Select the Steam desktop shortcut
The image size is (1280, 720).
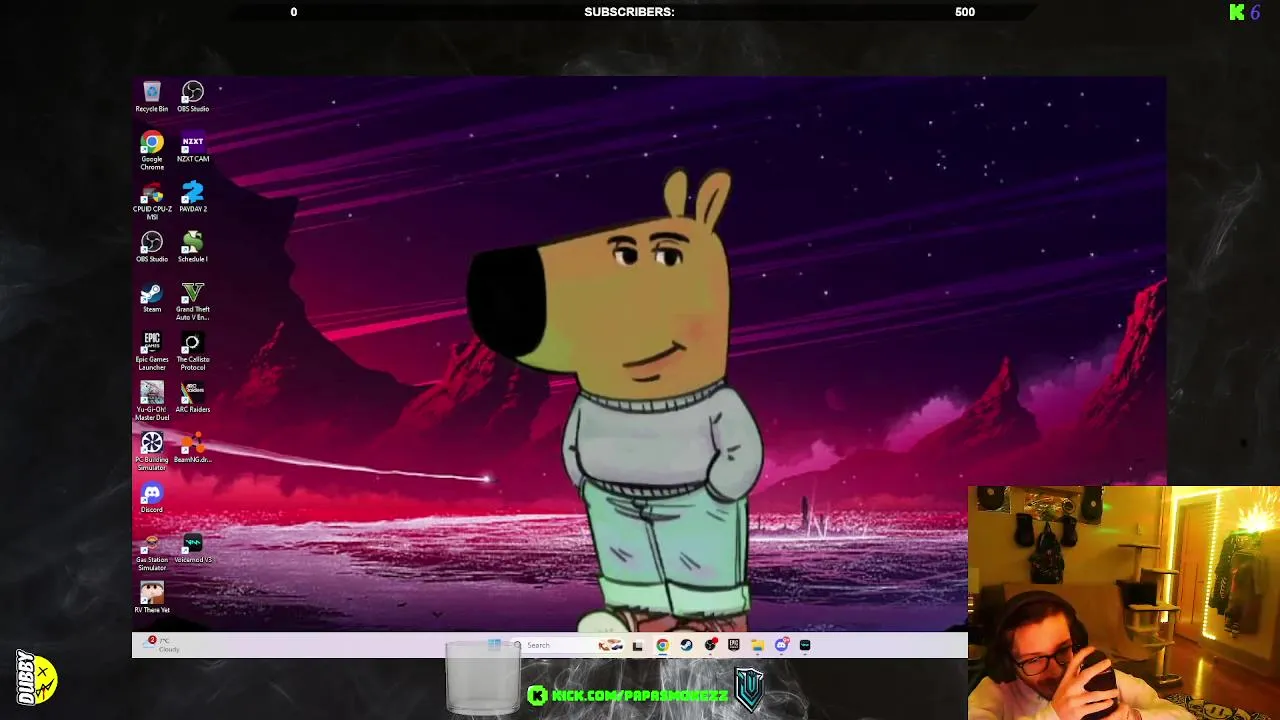coord(152,297)
